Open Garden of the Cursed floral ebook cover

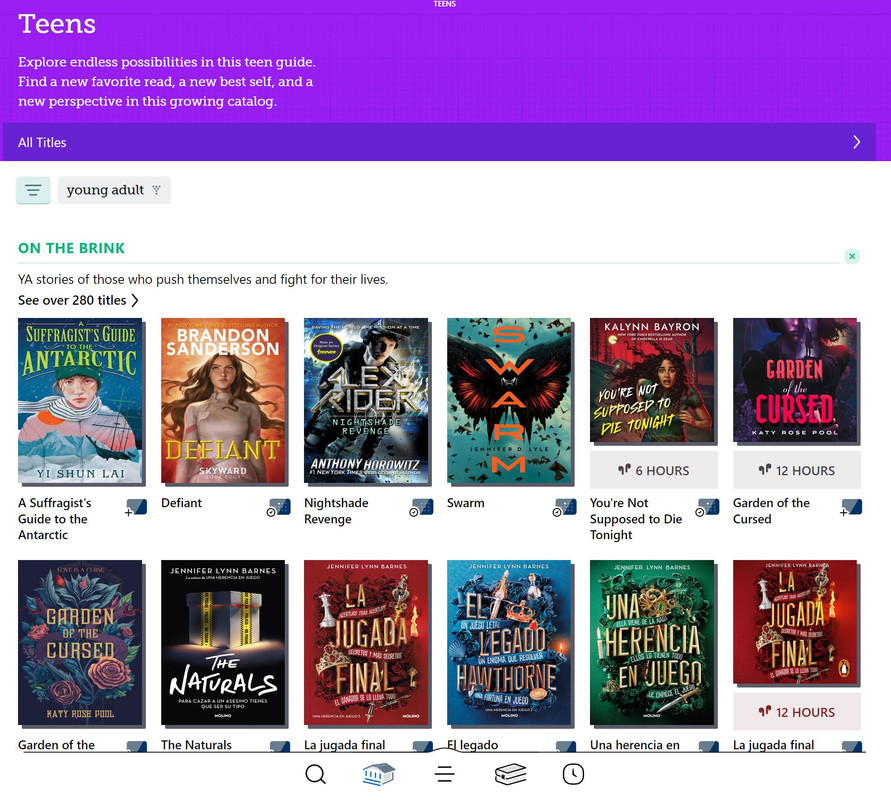pos(80,643)
